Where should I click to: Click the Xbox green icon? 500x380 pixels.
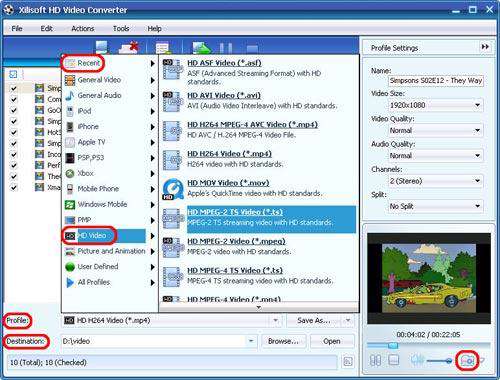pyautogui.click(x=70, y=173)
